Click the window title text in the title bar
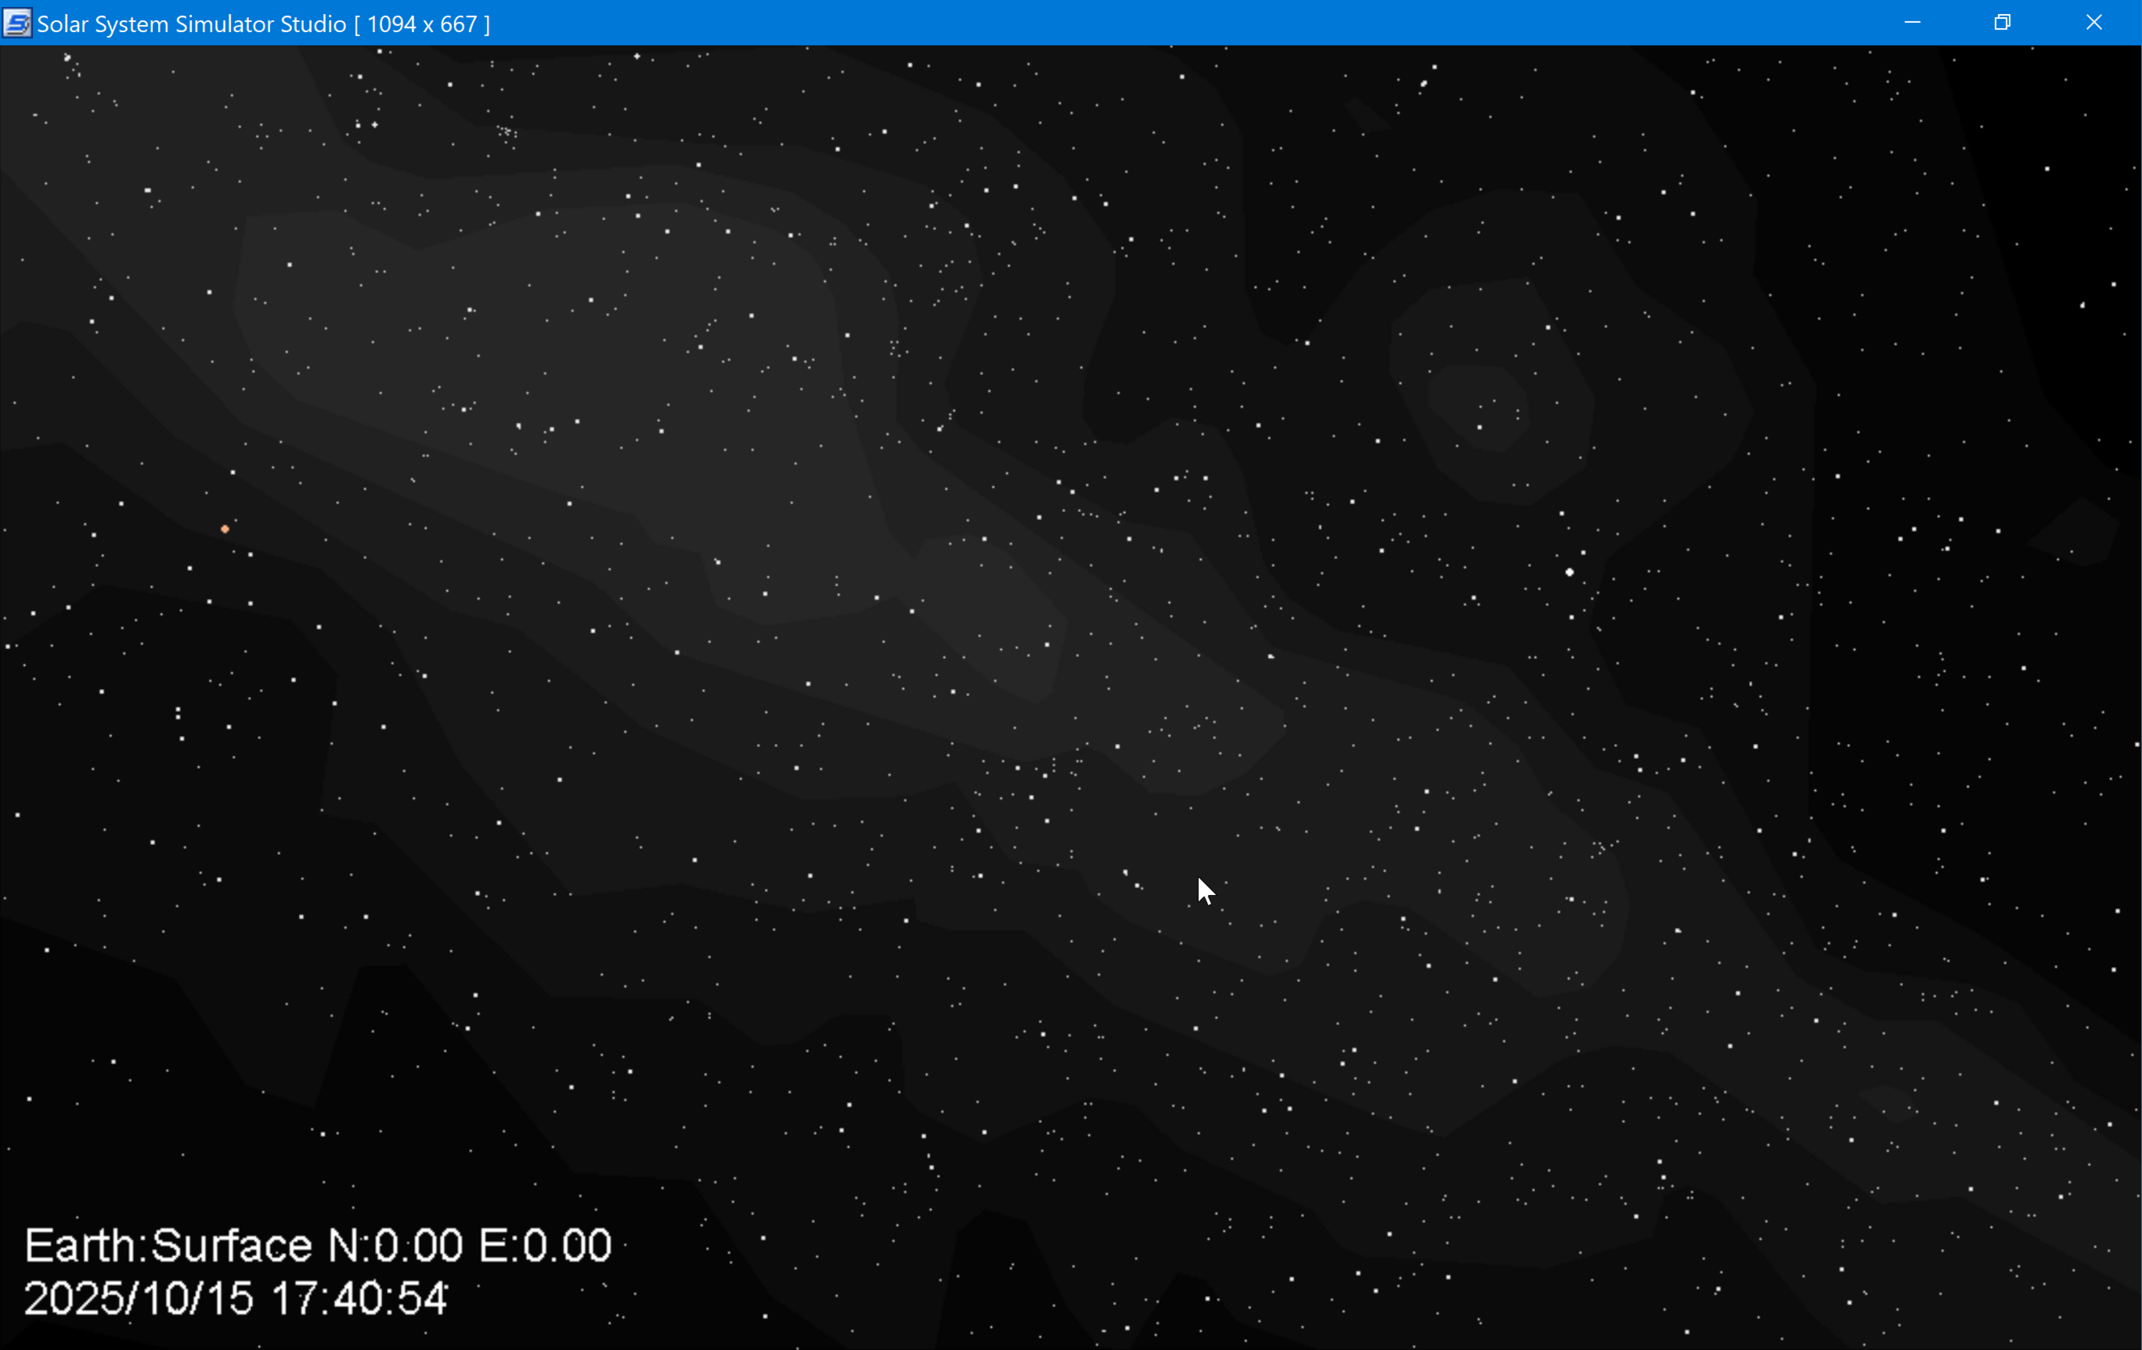2142x1350 pixels. (191, 24)
